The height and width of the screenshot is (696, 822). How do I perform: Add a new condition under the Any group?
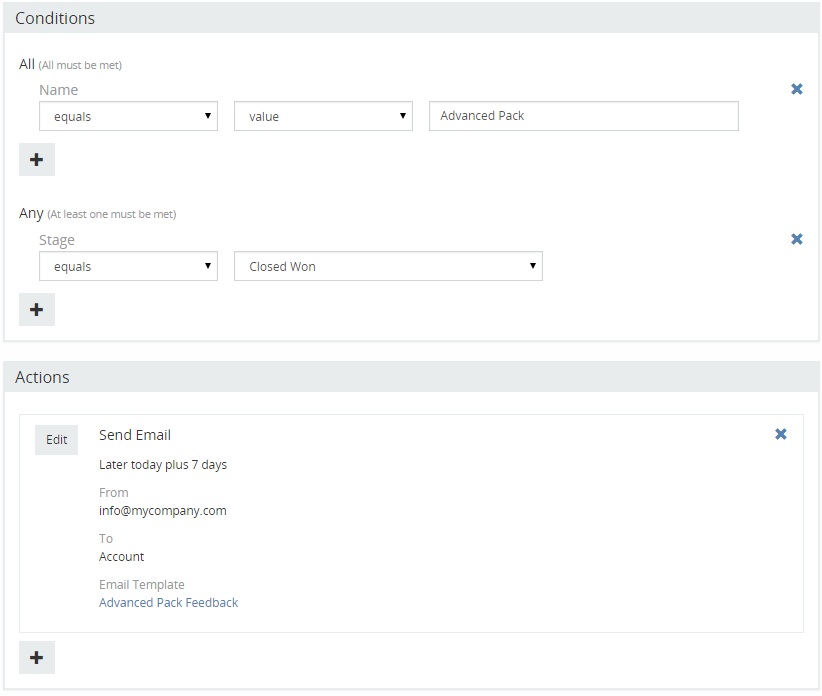coord(37,309)
